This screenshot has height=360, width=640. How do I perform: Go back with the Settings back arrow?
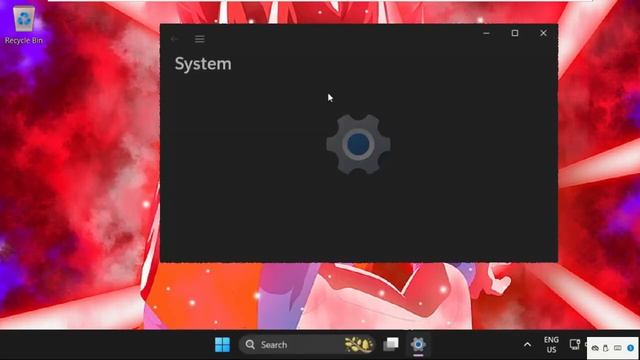(174, 39)
